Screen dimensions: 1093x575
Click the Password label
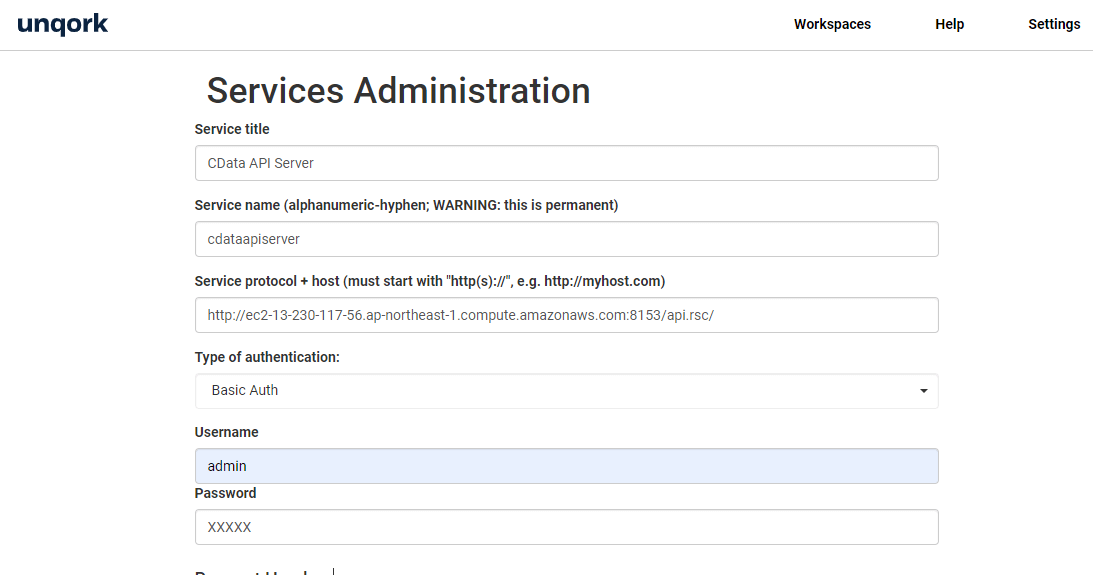(225, 493)
